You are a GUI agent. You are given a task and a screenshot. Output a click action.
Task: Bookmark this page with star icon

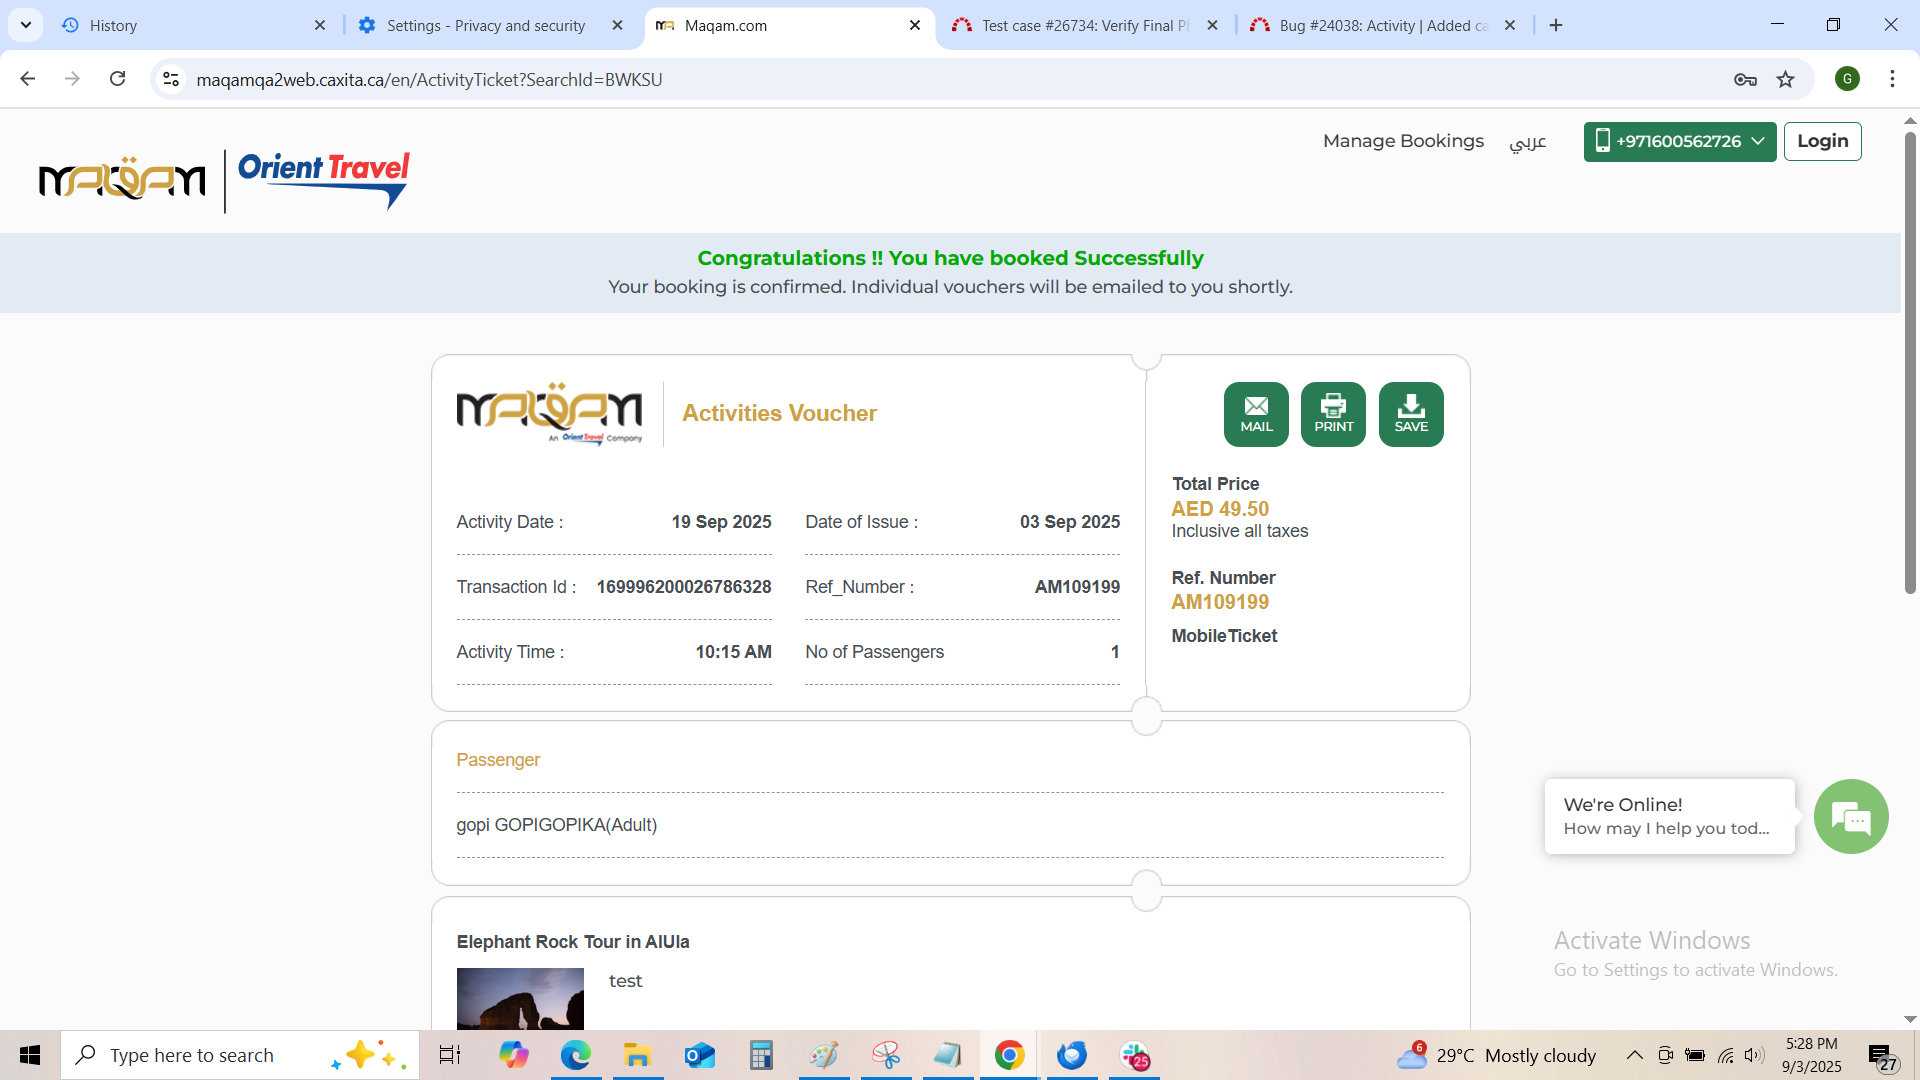click(1786, 80)
